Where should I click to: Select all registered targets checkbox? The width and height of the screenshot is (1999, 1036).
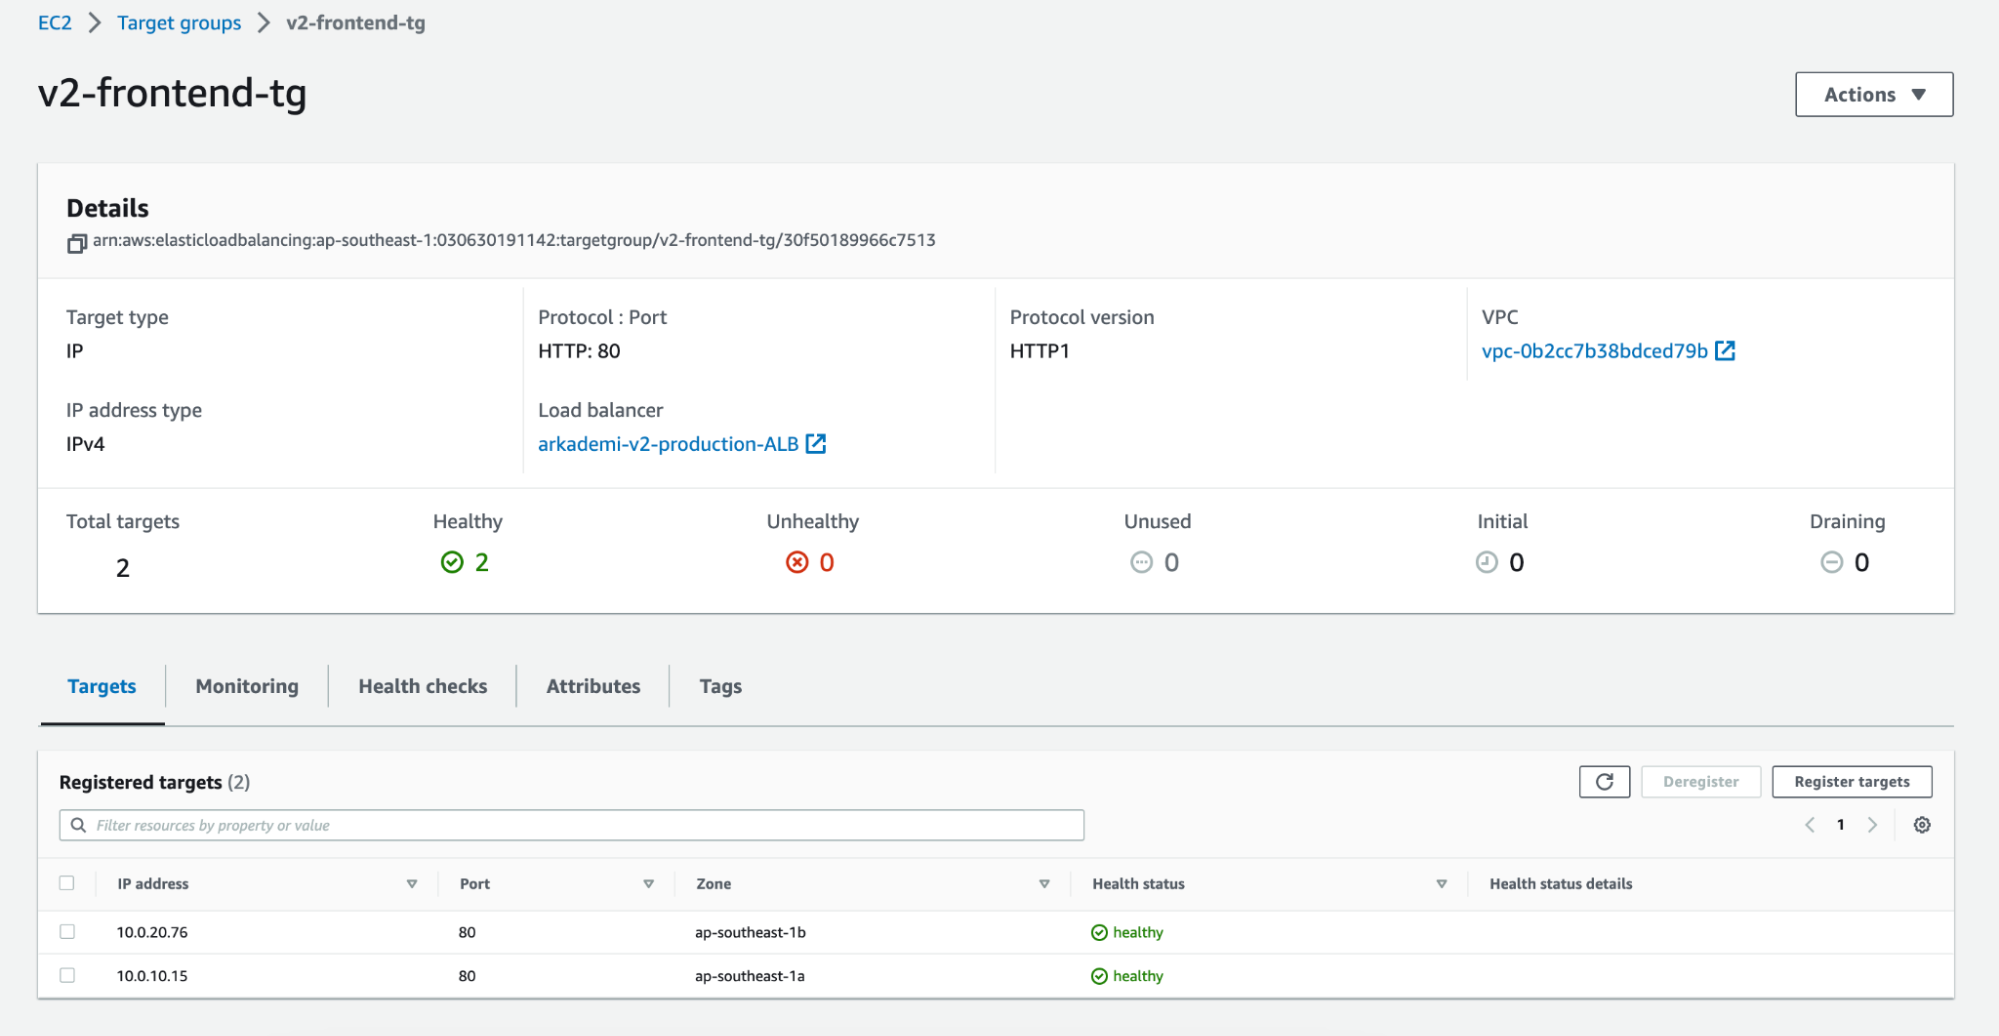pos(67,883)
